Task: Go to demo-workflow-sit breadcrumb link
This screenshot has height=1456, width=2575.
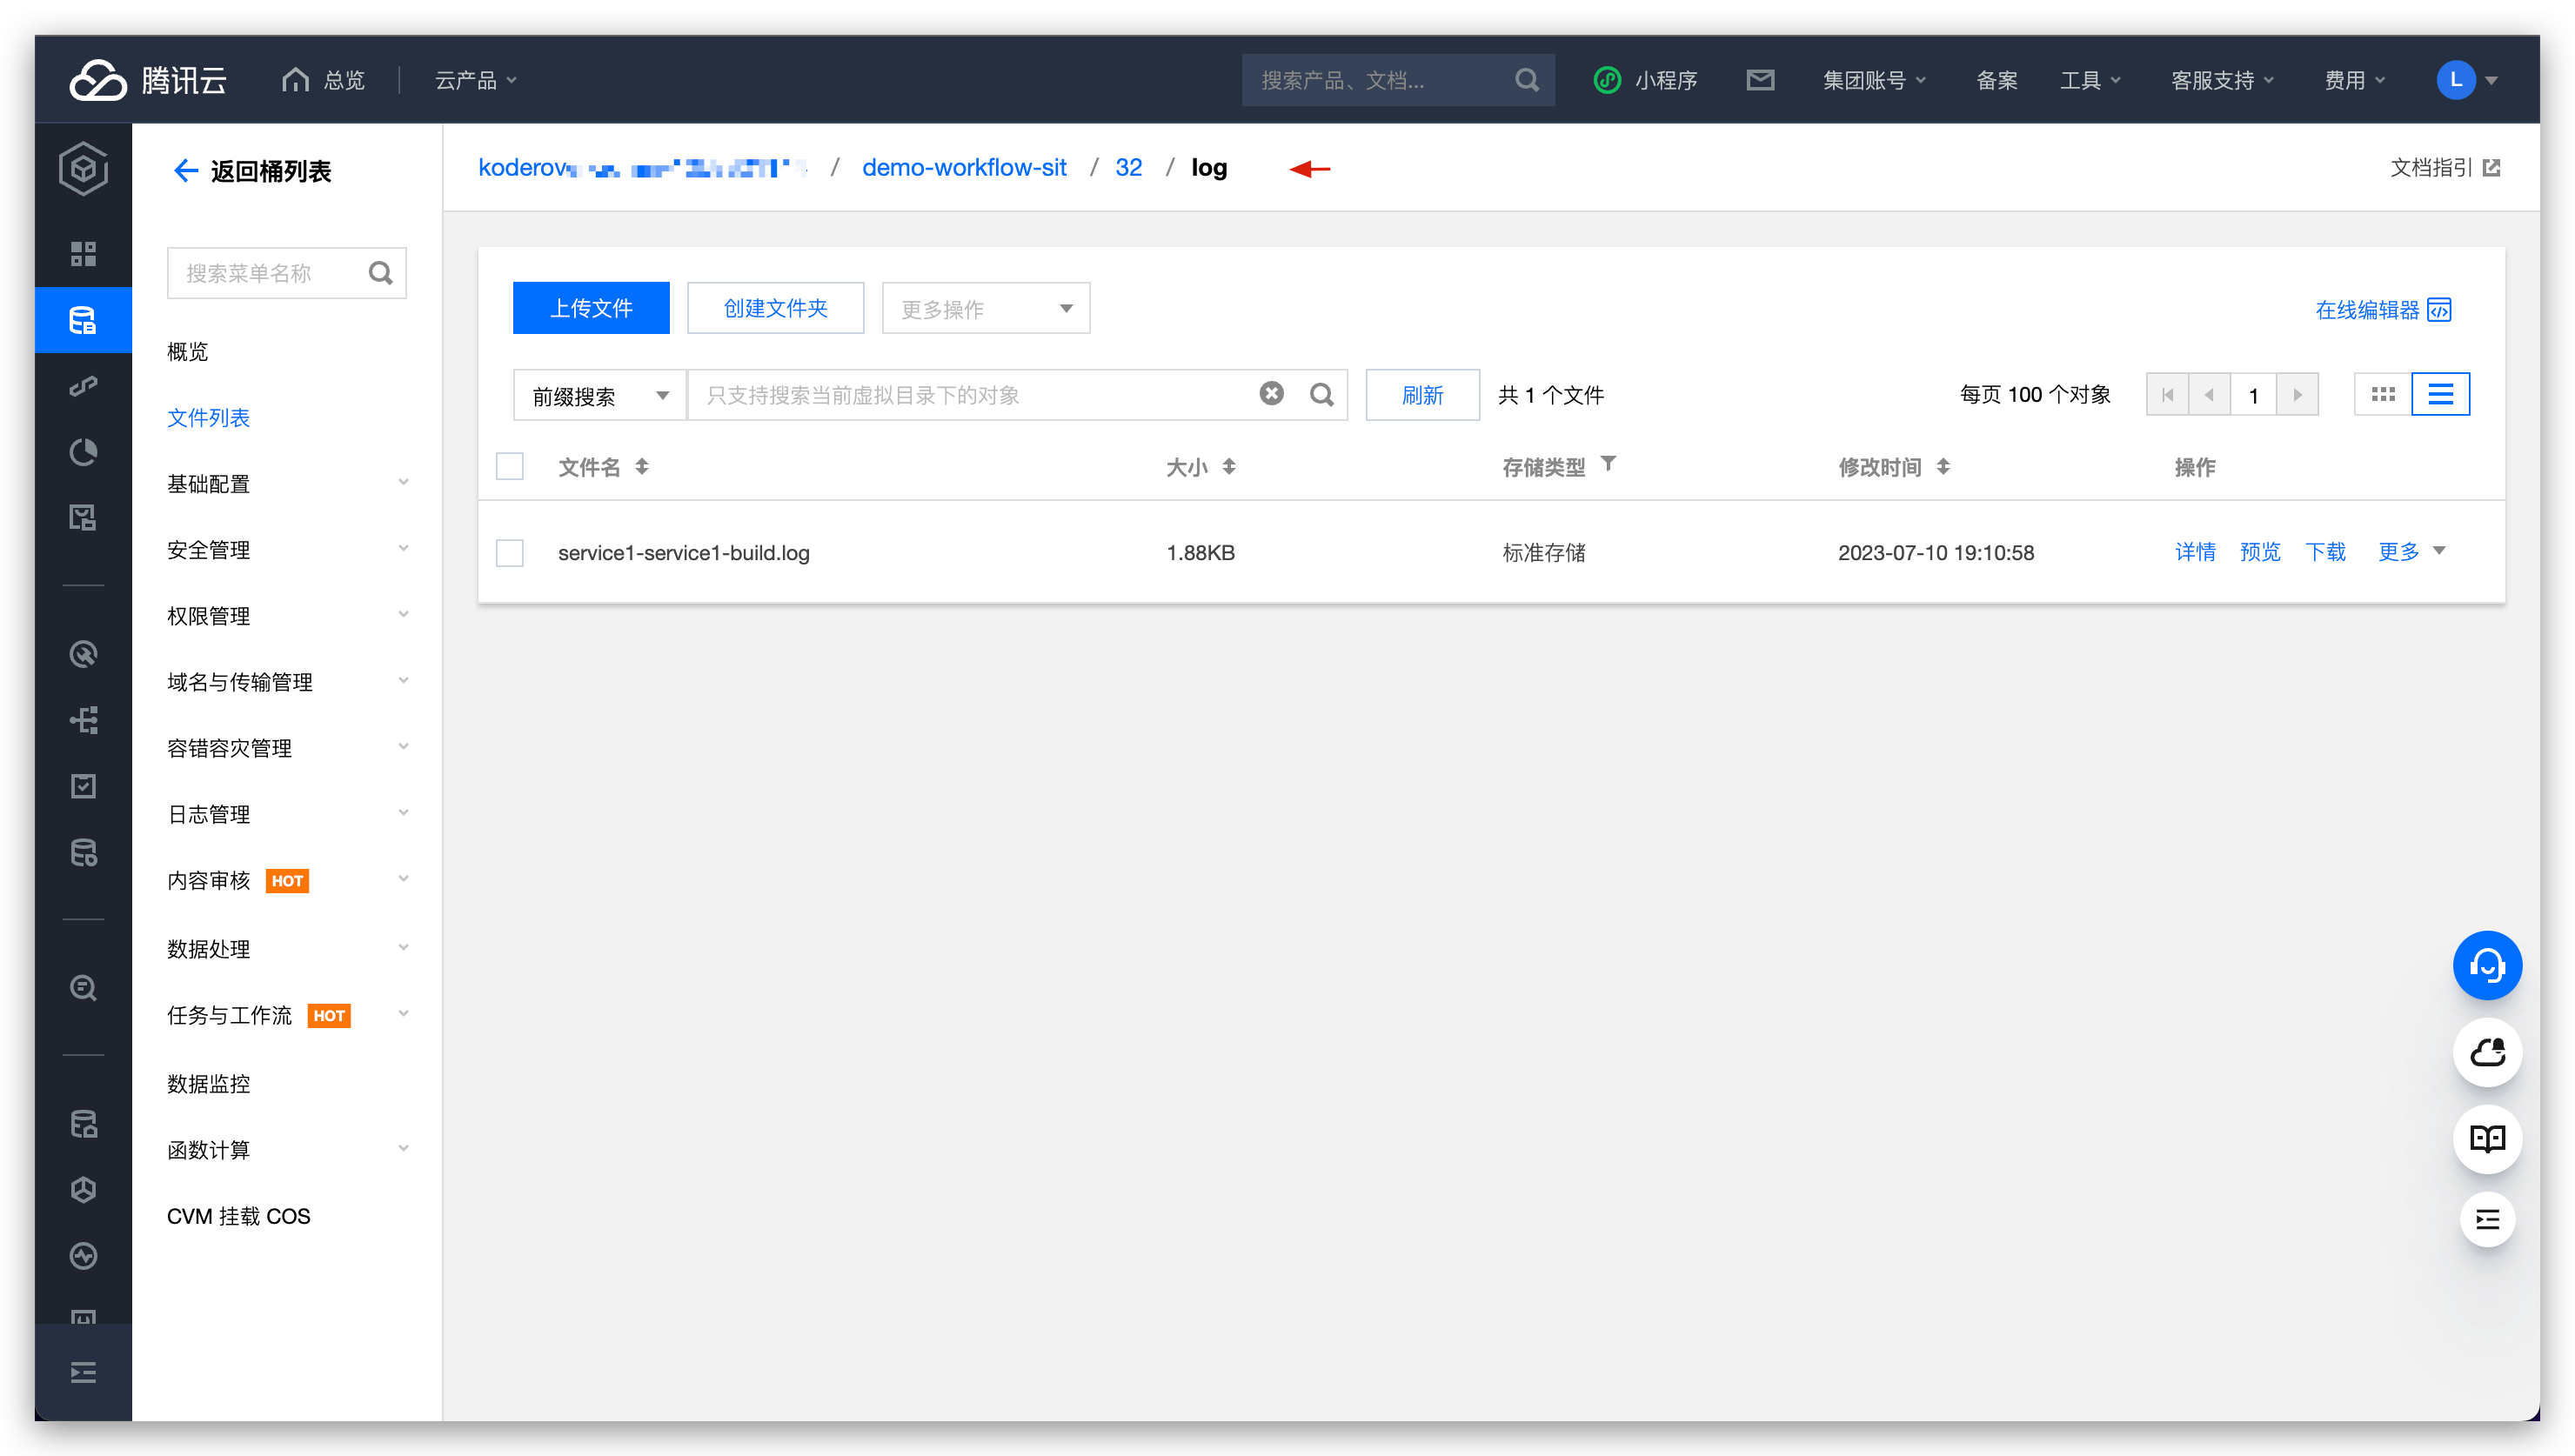Action: (964, 168)
